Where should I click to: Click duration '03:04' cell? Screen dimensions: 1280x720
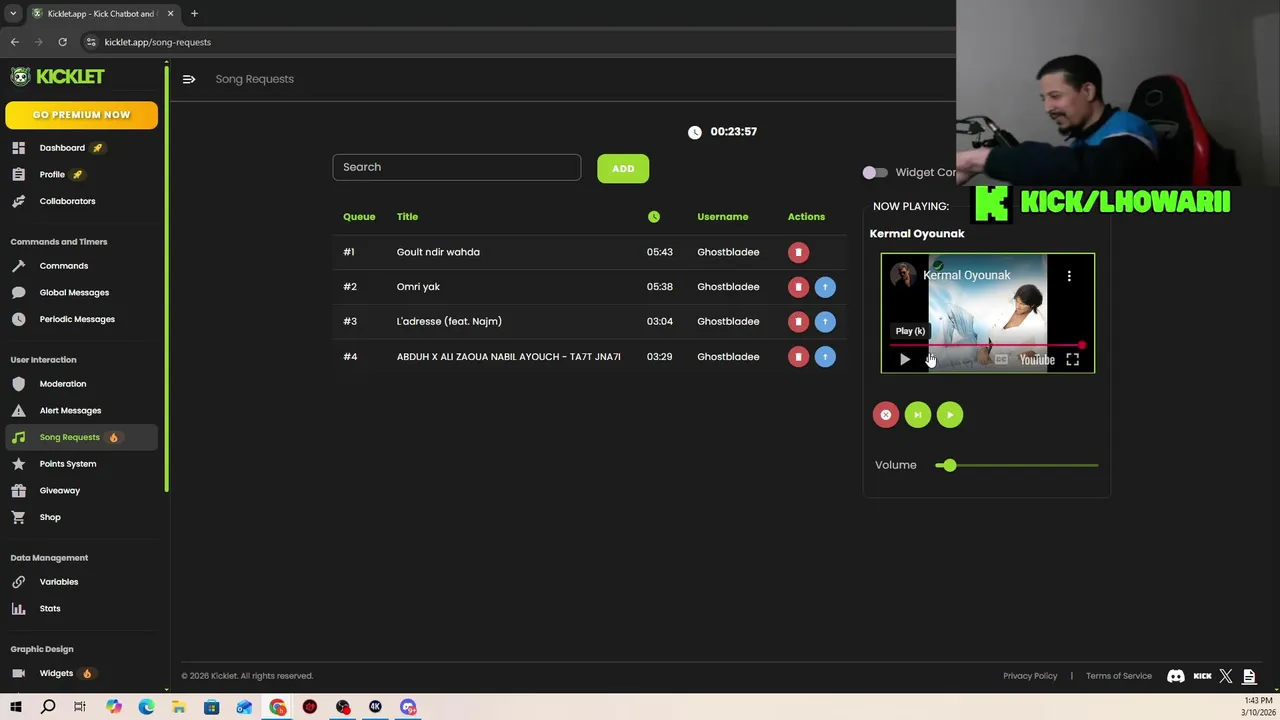(659, 321)
